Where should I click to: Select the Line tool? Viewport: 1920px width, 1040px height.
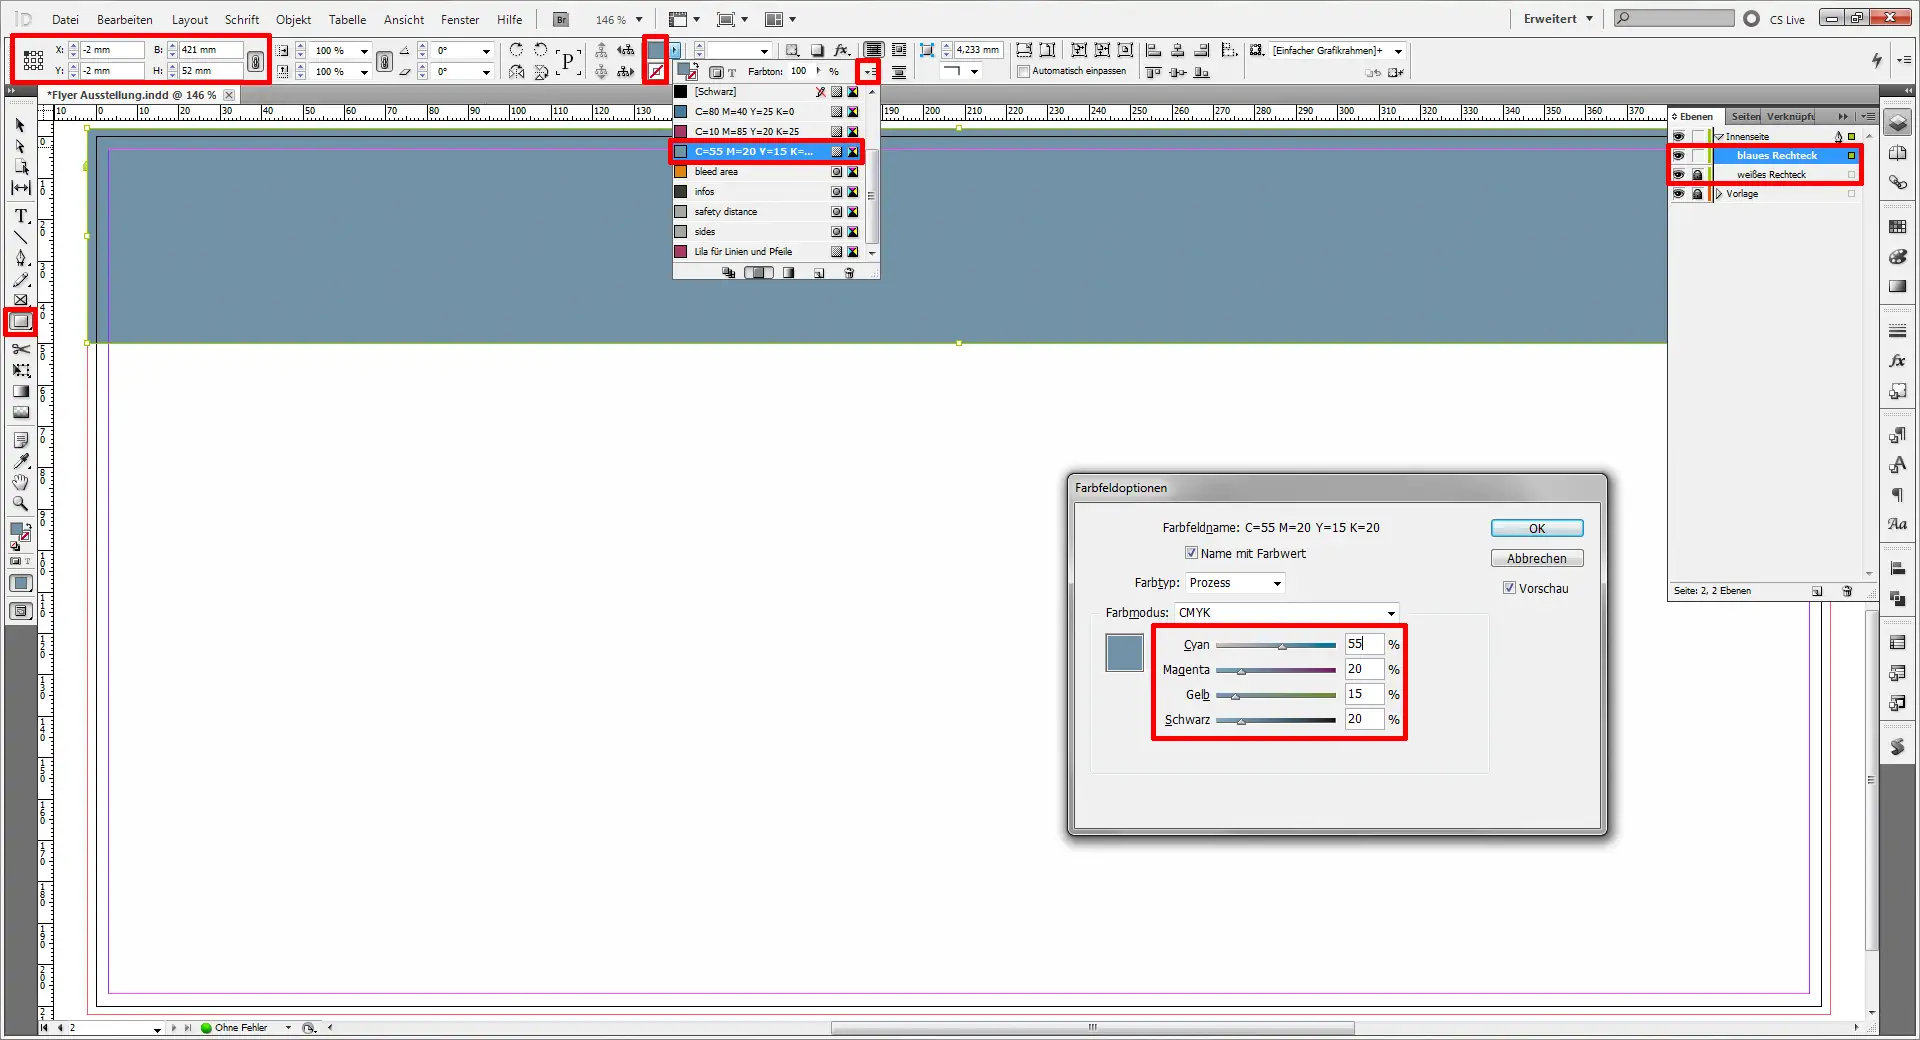[20, 237]
